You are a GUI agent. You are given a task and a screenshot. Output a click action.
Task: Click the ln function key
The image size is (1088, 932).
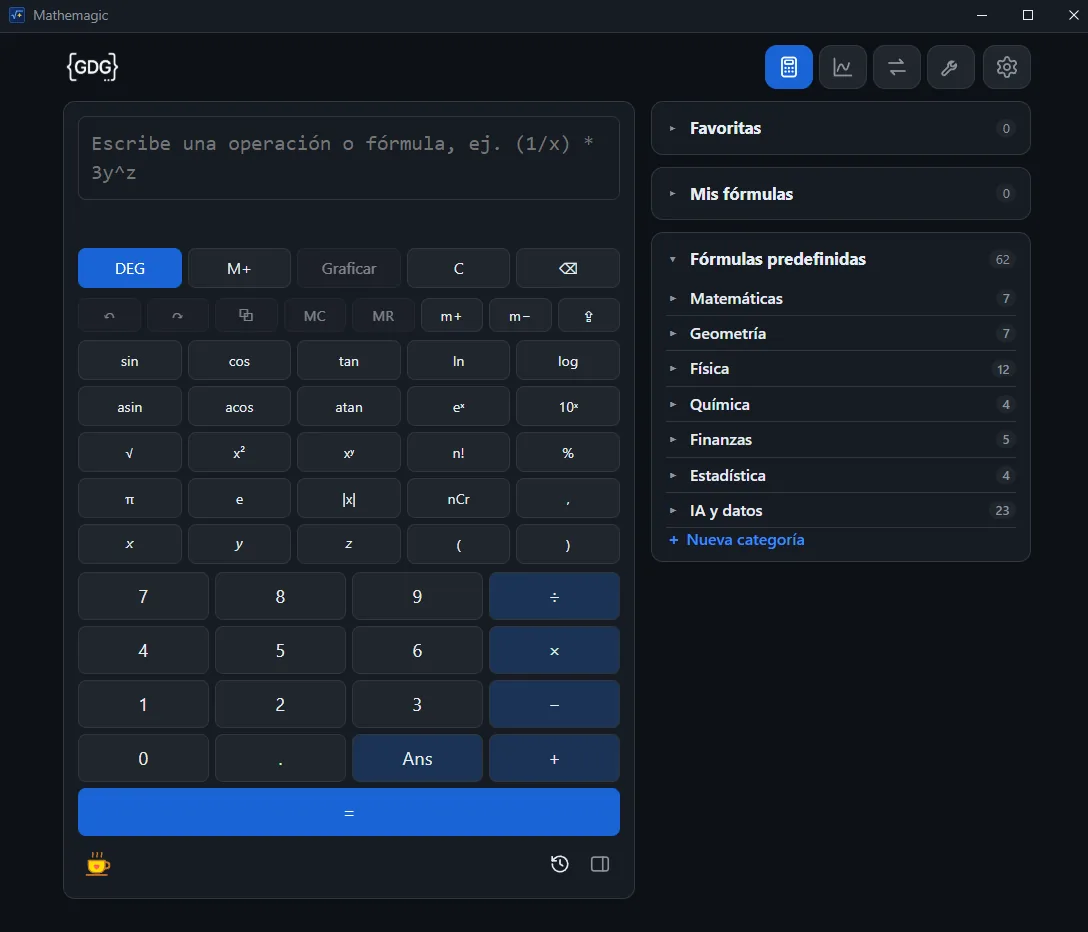coord(458,361)
